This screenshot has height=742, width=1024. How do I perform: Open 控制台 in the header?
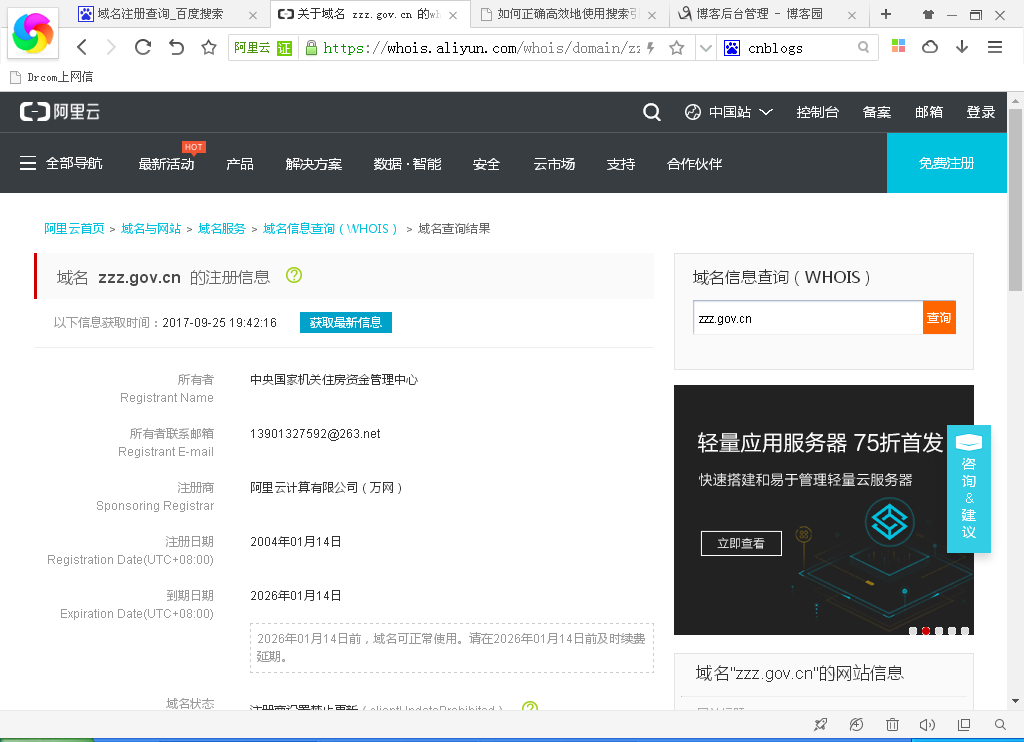(x=817, y=112)
